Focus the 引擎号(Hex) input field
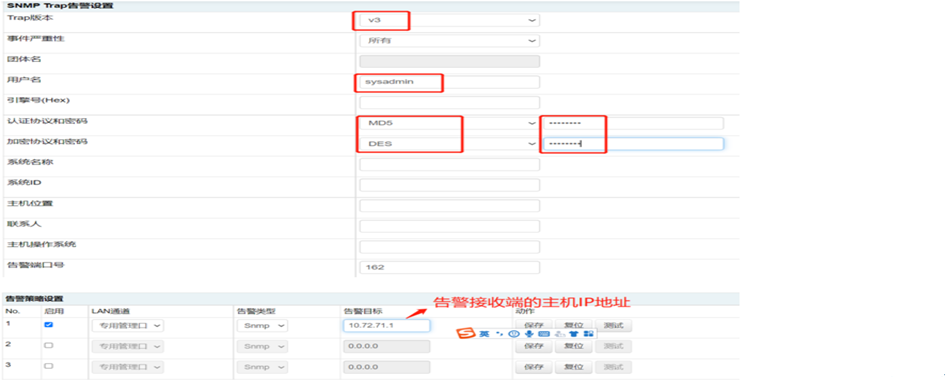The width and height of the screenshot is (947, 383). 449,103
